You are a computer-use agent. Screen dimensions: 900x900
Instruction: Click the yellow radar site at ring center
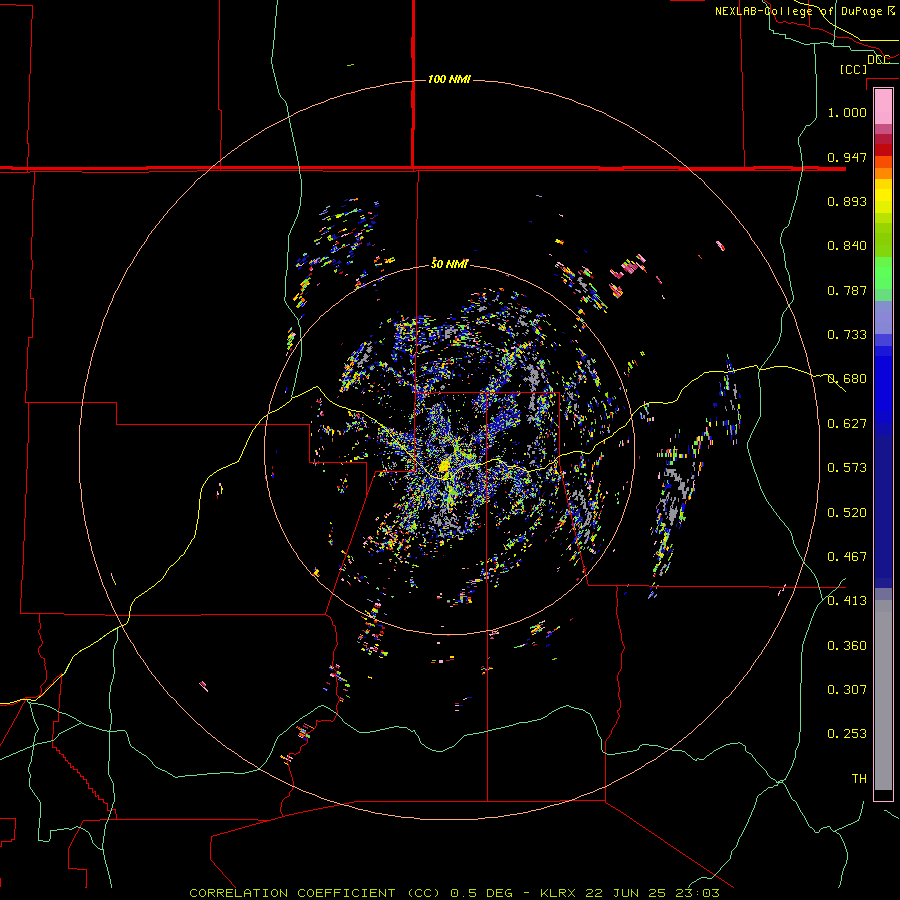pos(445,466)
